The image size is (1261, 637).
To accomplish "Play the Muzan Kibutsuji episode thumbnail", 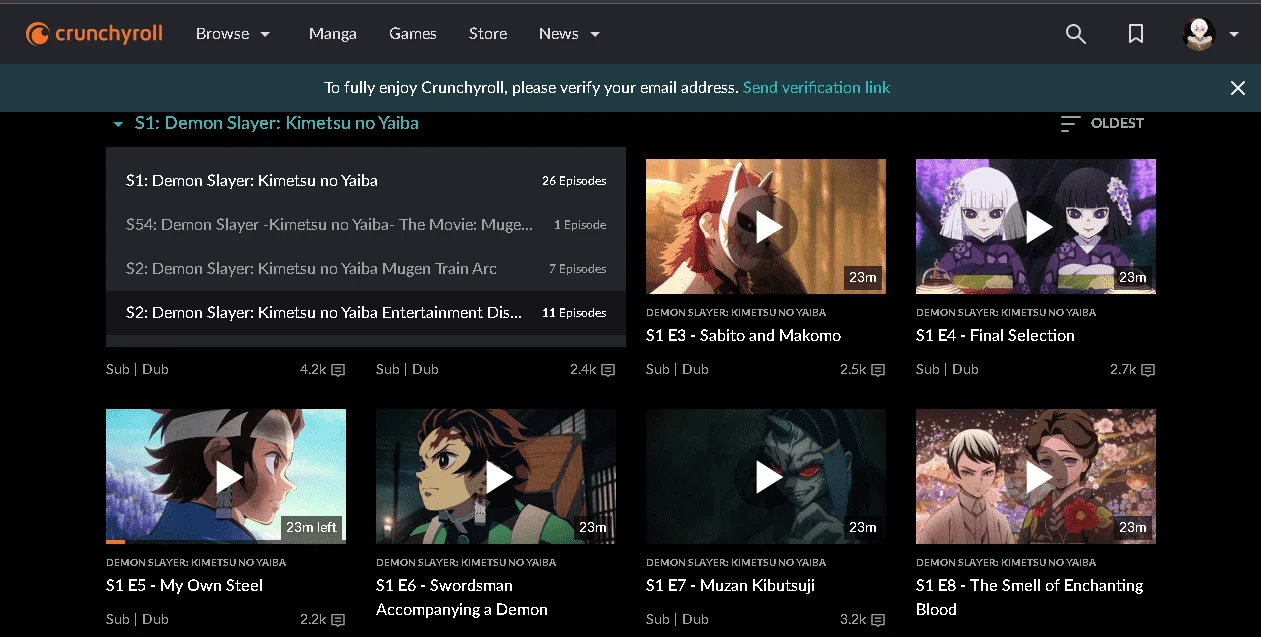I will click(766, 476).
